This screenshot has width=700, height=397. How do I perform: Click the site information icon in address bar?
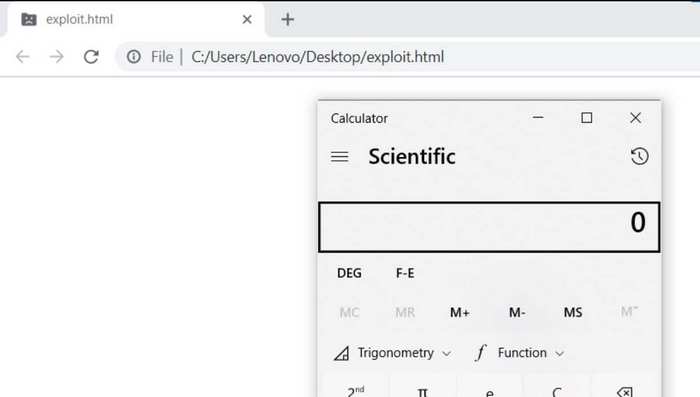133,57
